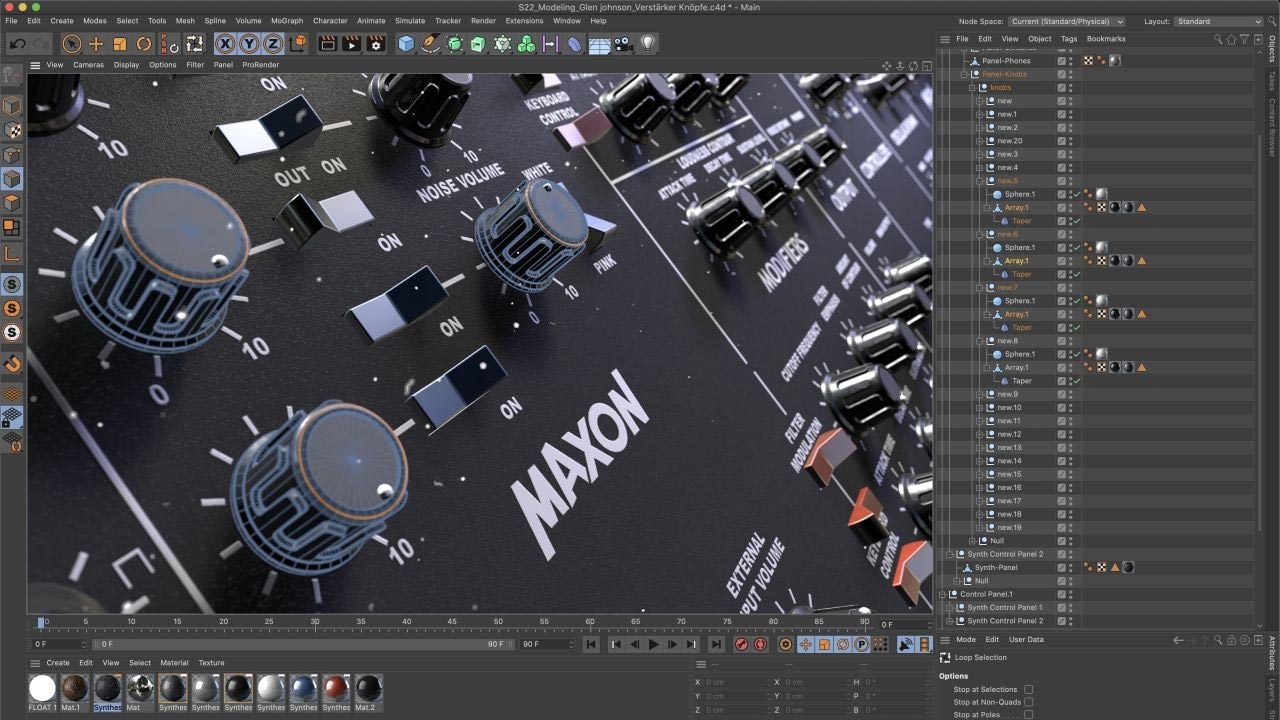1280x720 pixels.
Task: Select the Move tool
Action: point(94,43)
